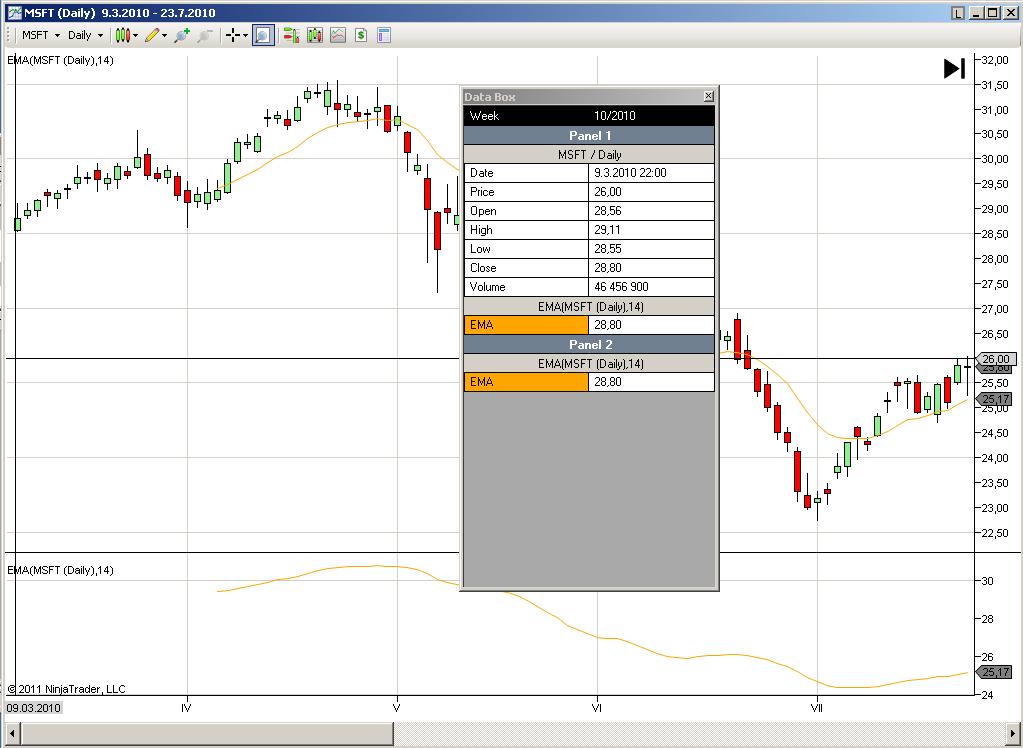Click the toolbar drag handle grip
The image size is (1023, 748).
pos(10,35)
